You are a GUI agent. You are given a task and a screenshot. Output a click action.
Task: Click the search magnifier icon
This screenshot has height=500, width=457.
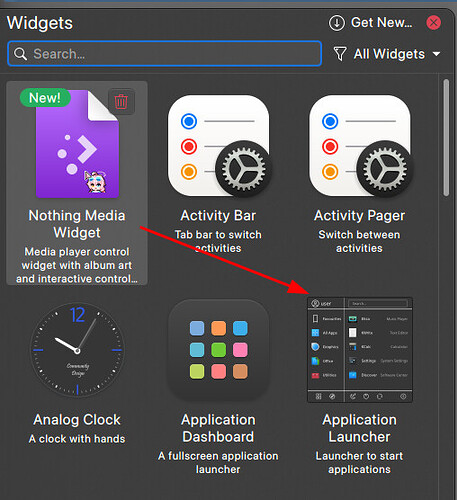coord(20,54)
